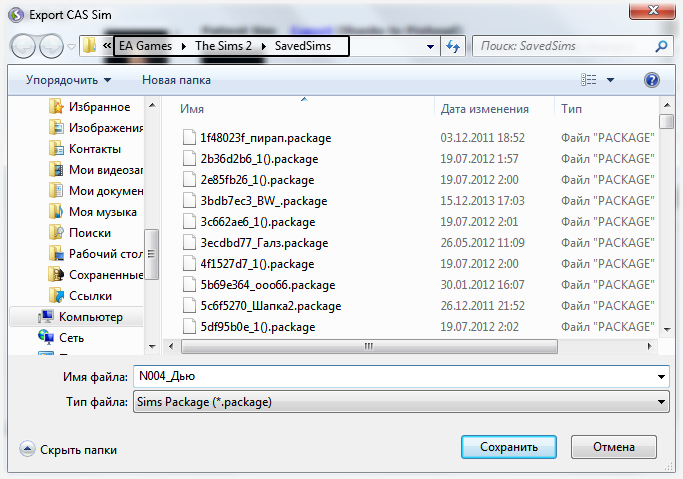
Task: Open the view mode dropdown arrow
Action: click(x=610, y=80)
